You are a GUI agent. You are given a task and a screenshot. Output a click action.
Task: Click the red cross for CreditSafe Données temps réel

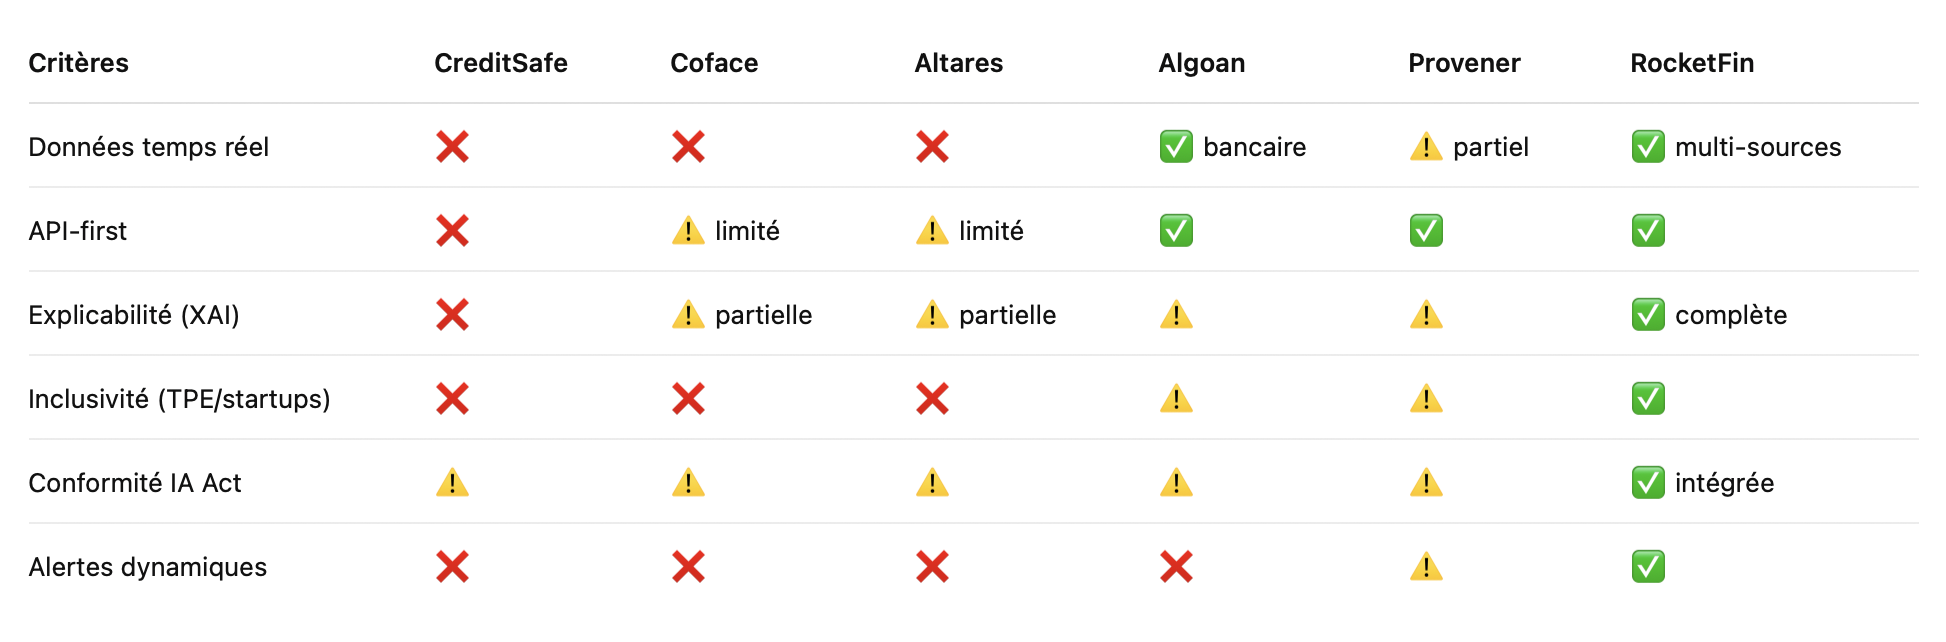452,147
